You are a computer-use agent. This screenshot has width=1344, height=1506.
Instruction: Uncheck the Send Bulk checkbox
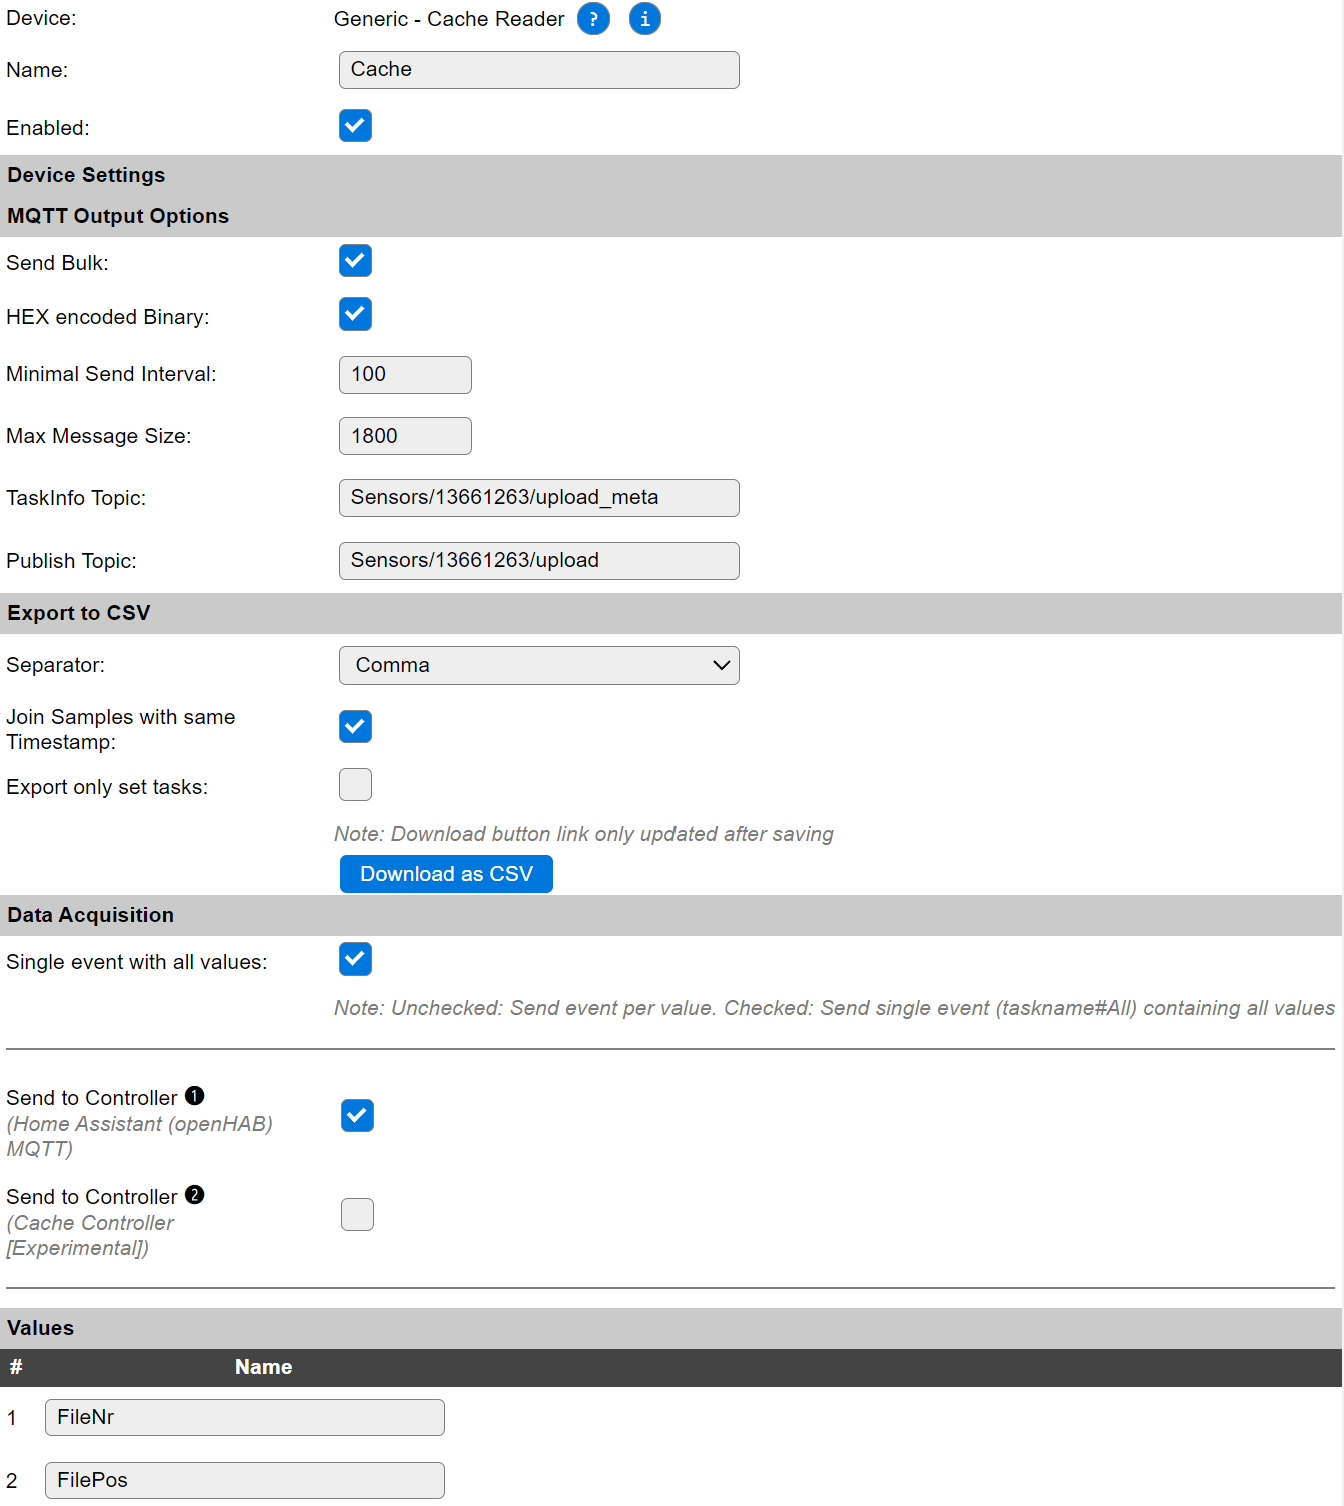click(355, 261)
